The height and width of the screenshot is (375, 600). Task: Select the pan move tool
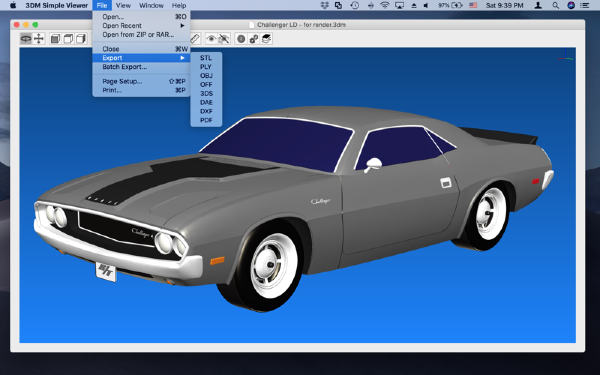tap(39, 39)
